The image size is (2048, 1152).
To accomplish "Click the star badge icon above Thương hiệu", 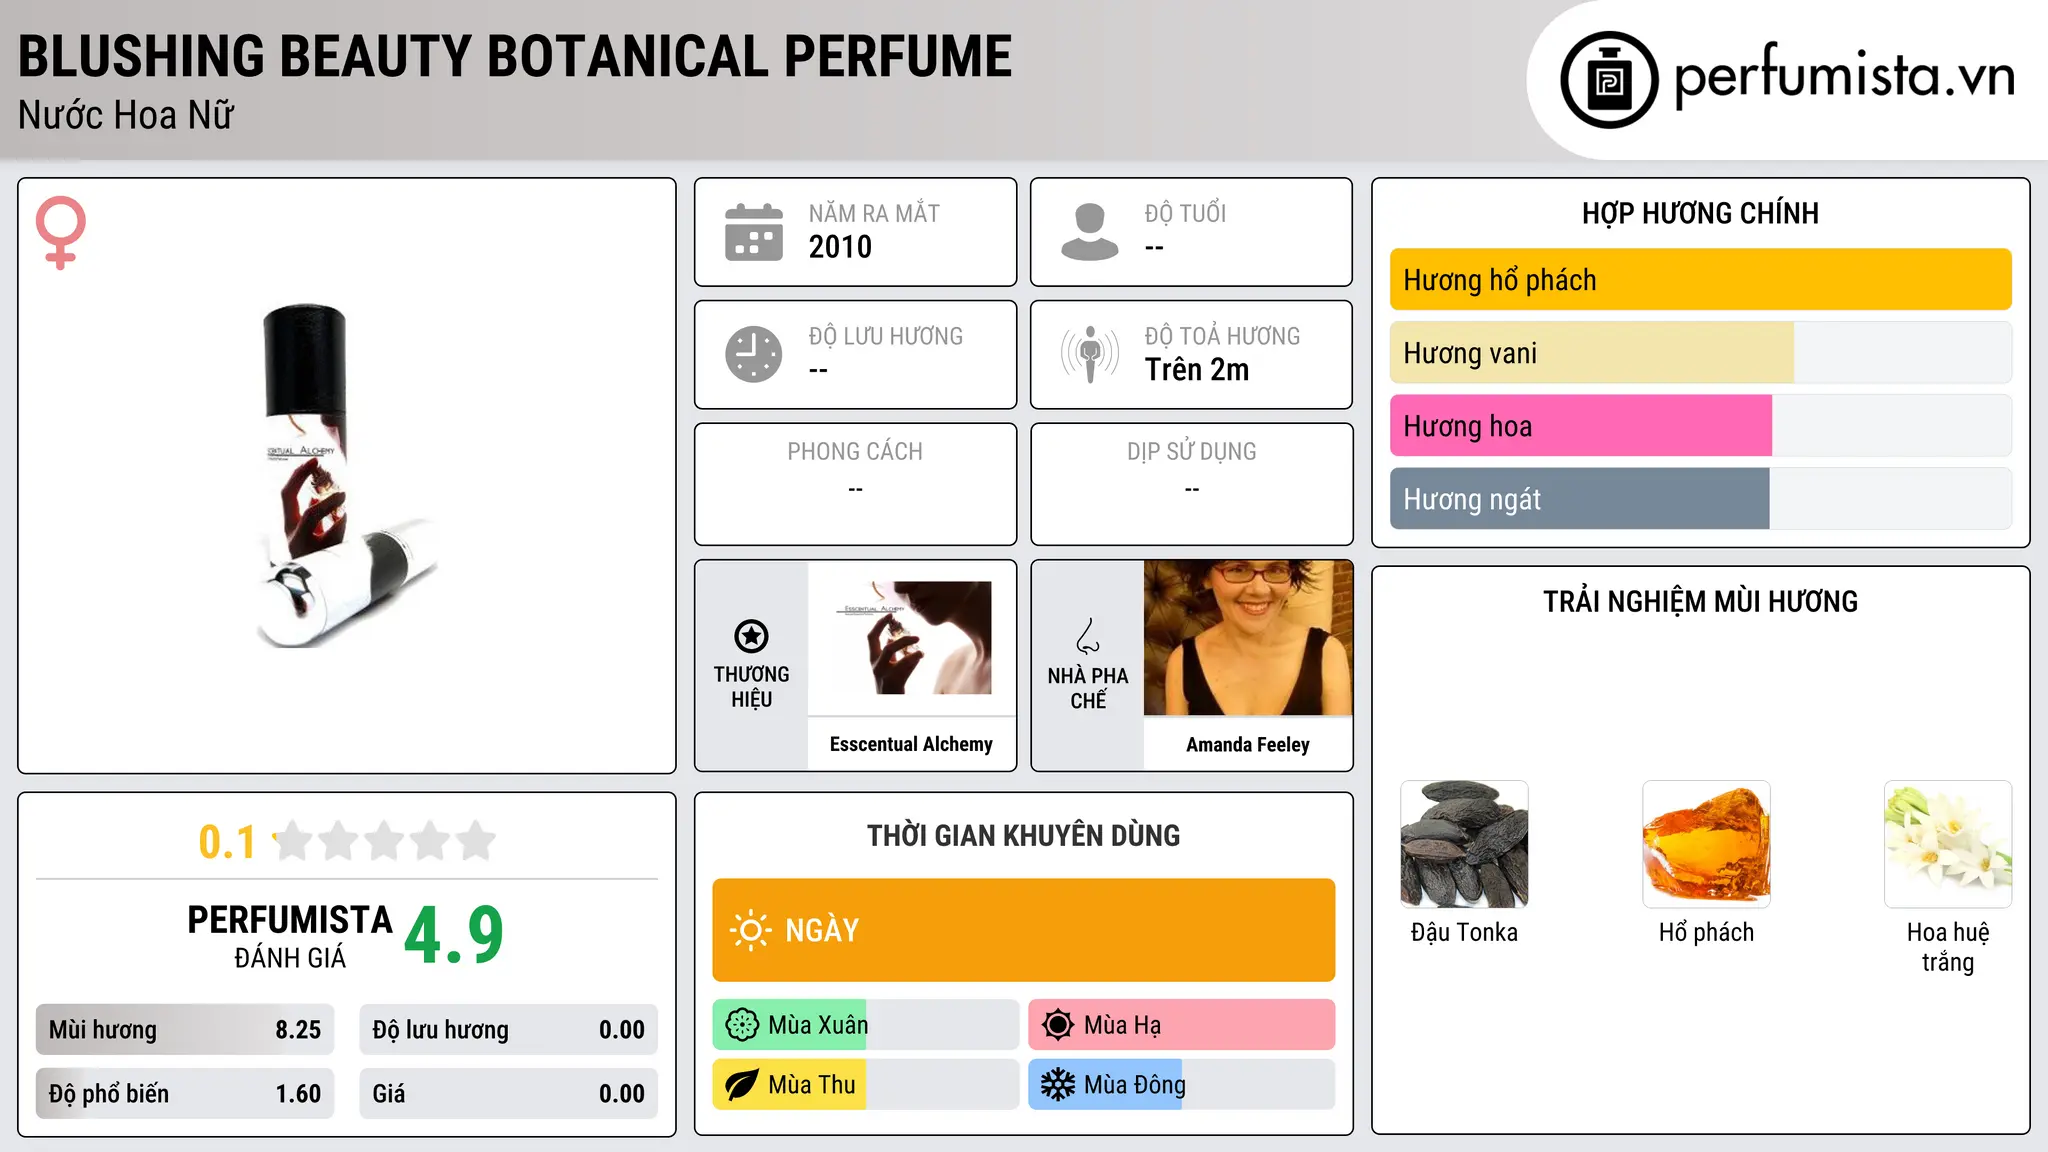I will click(x=751, y=636).
